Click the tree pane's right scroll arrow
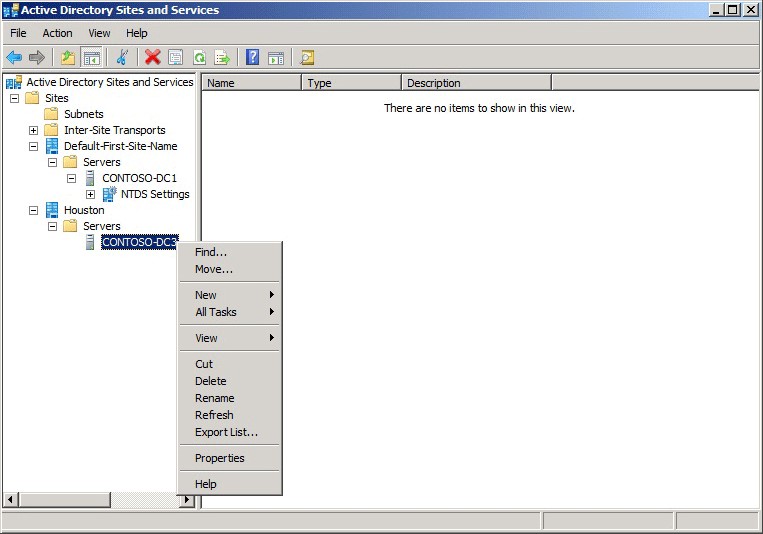Image resolution: width=763 pixels, height=534 pixels. coord(187,499)
